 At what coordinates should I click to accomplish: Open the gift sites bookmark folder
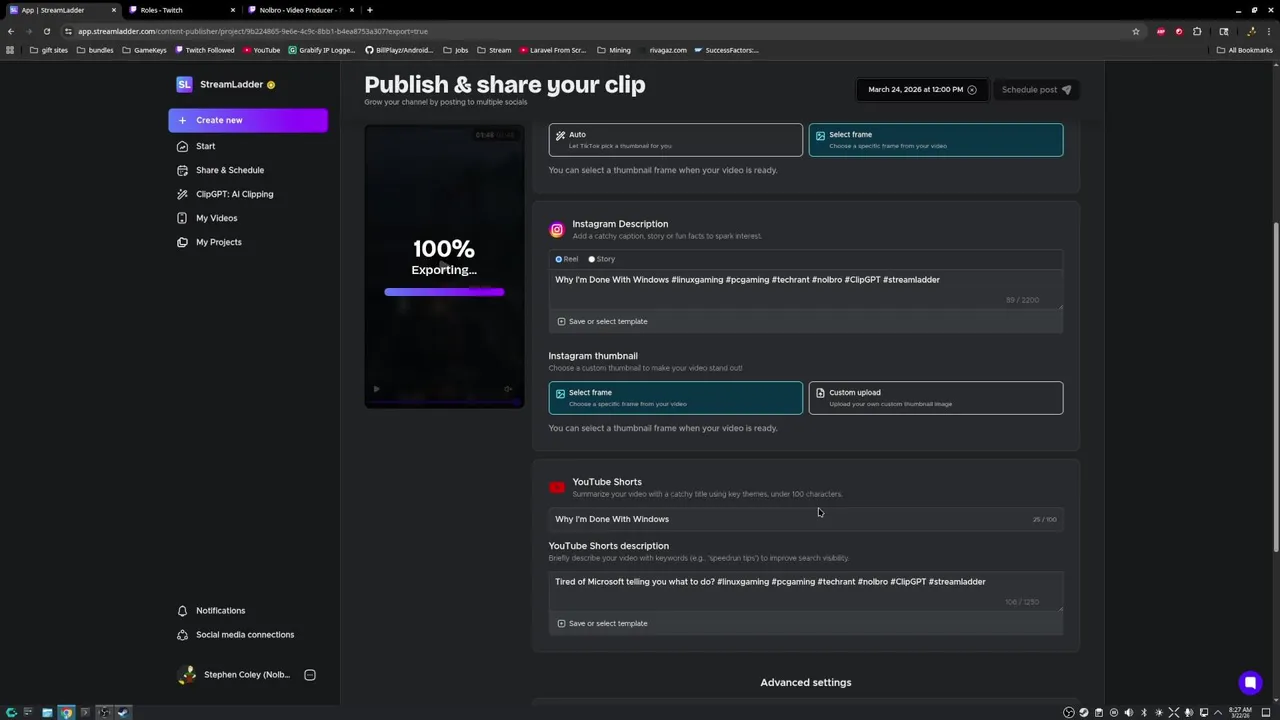49,50
